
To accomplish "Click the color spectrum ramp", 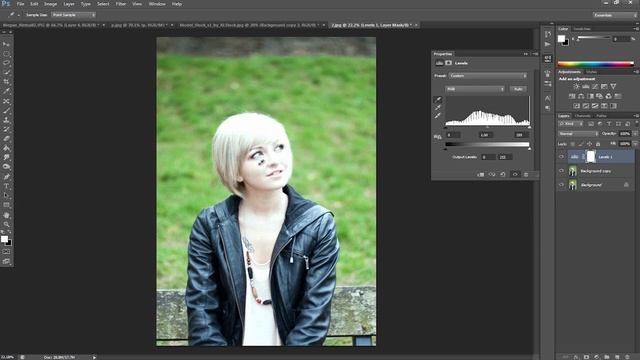I will [596, 64].
